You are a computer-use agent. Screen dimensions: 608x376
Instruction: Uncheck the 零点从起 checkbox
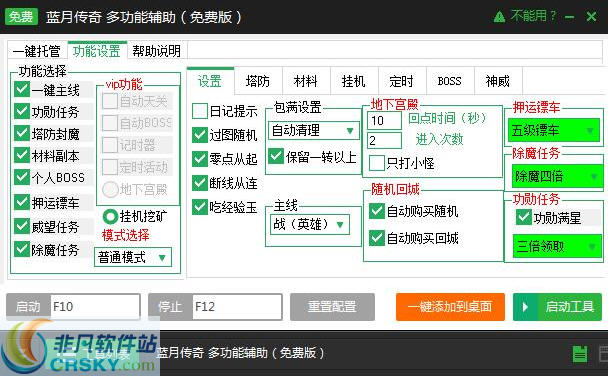point(200,159)
